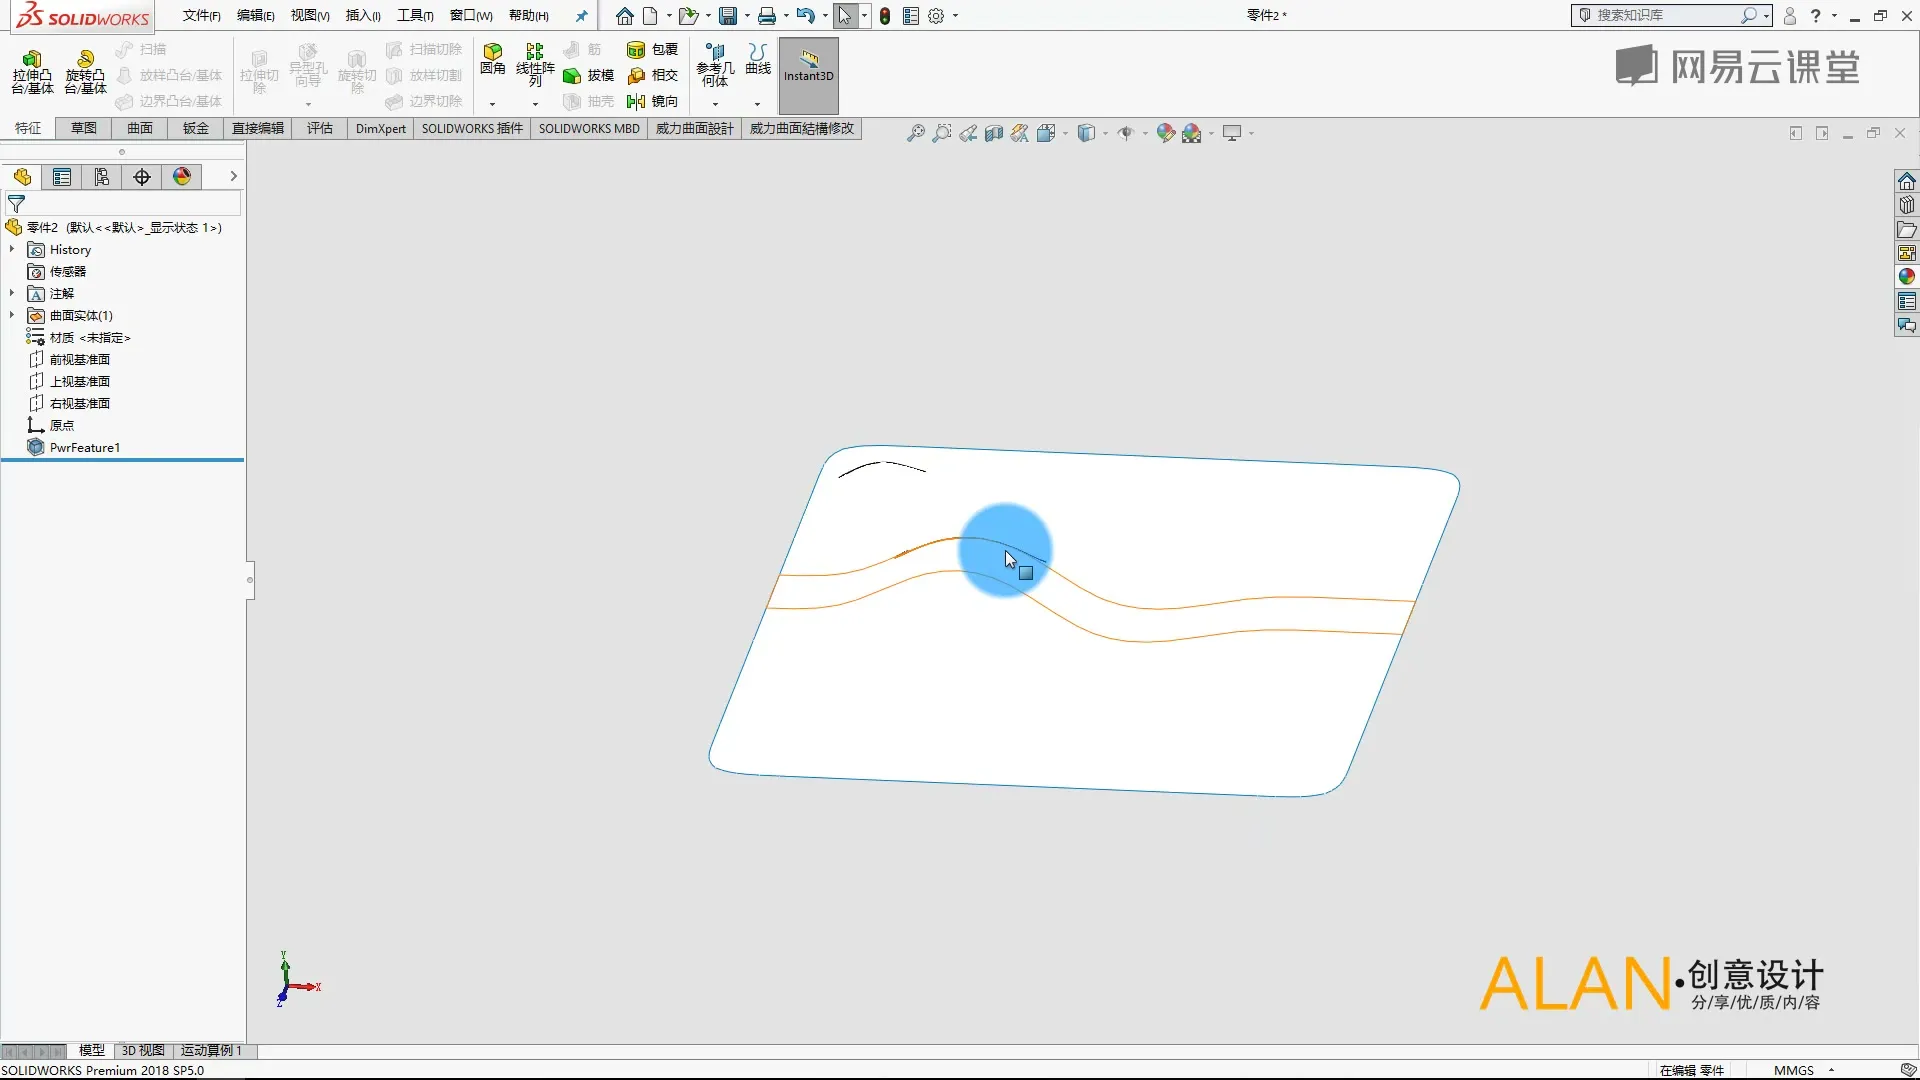Expand the History folder in the tree
This screenshot has width=1920, height=1080.
[x=12, y=249]
